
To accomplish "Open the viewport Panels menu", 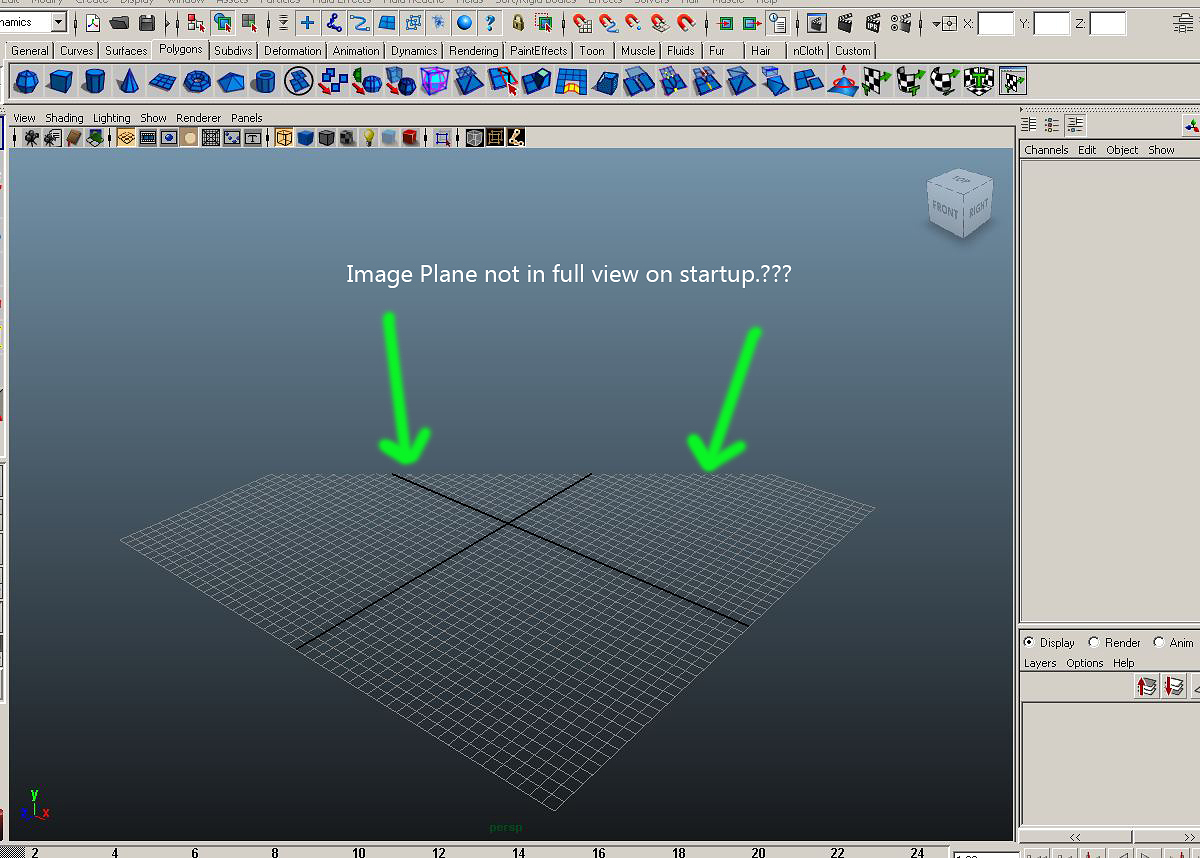I will (x=246, y=118).
